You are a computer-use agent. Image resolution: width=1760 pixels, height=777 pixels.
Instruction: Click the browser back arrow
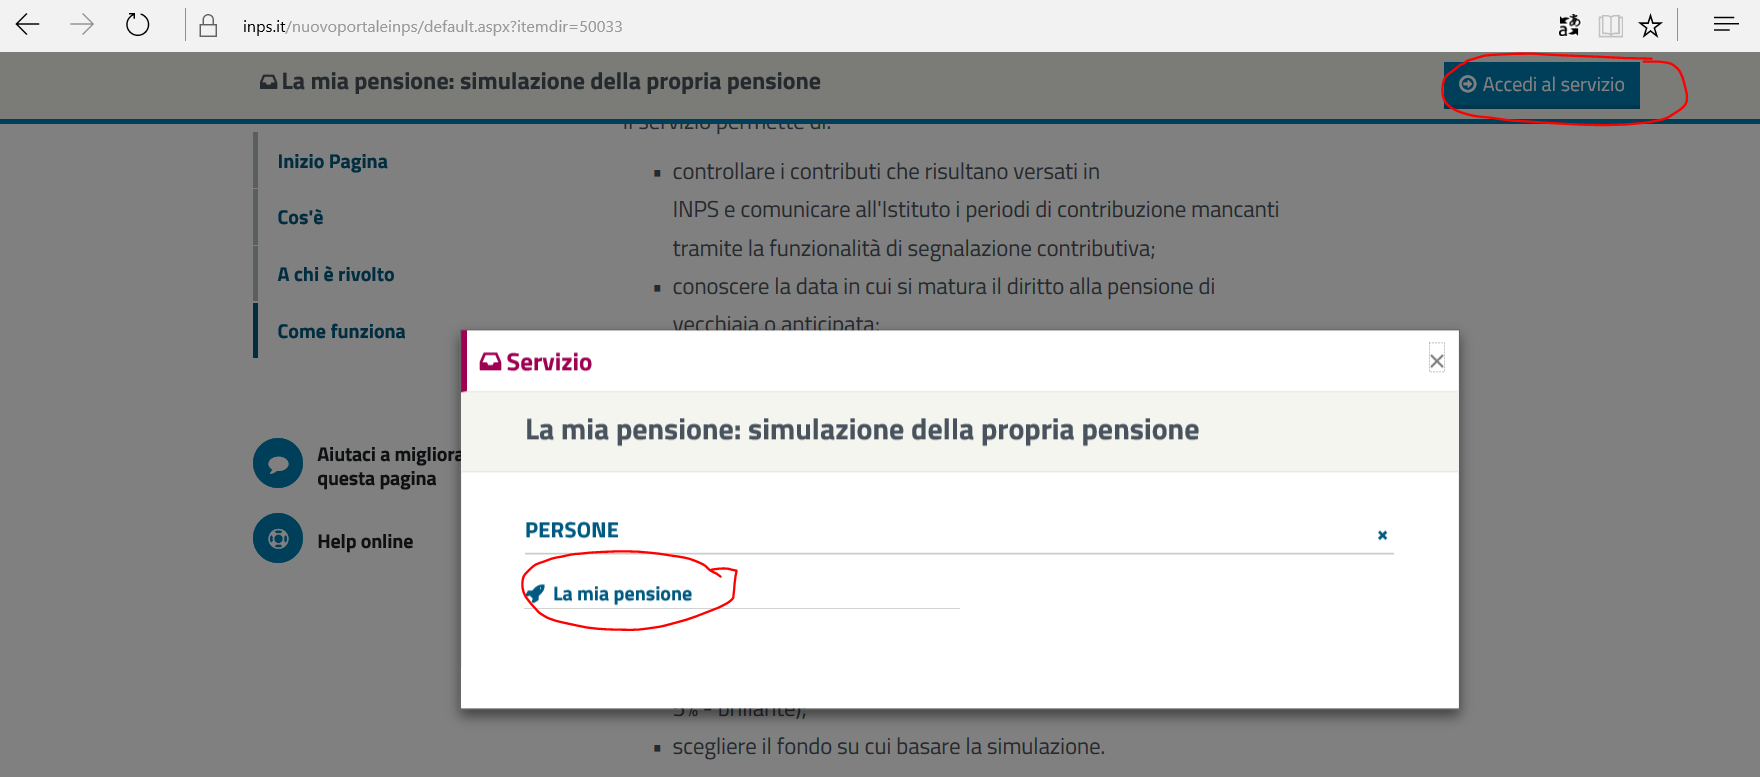click(x=28, y=25)
